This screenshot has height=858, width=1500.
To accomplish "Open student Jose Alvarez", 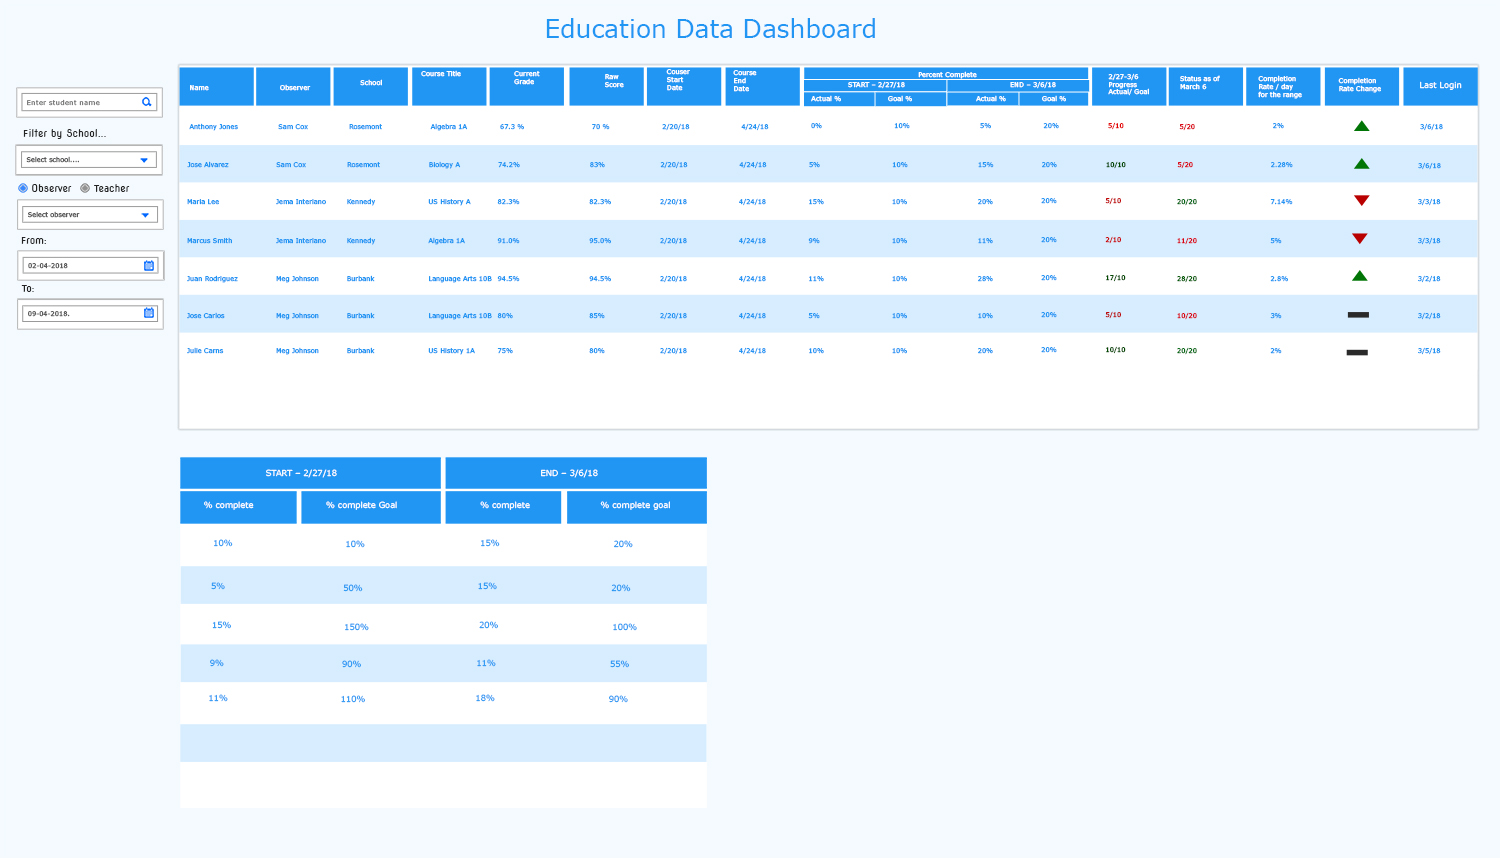I will pyautogui.click(x=208, y=165).
